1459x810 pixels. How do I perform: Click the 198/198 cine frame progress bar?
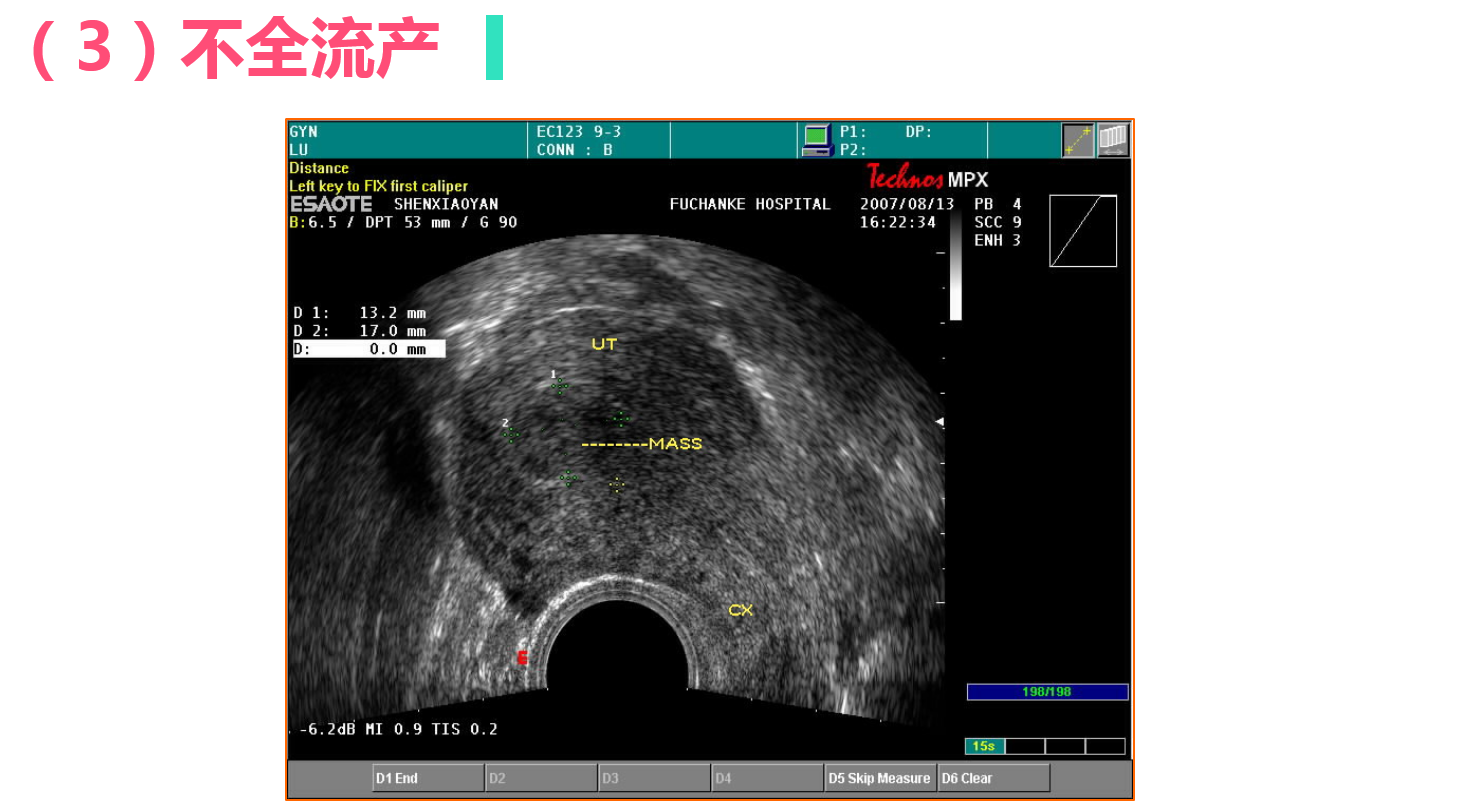coord(1047,692)
